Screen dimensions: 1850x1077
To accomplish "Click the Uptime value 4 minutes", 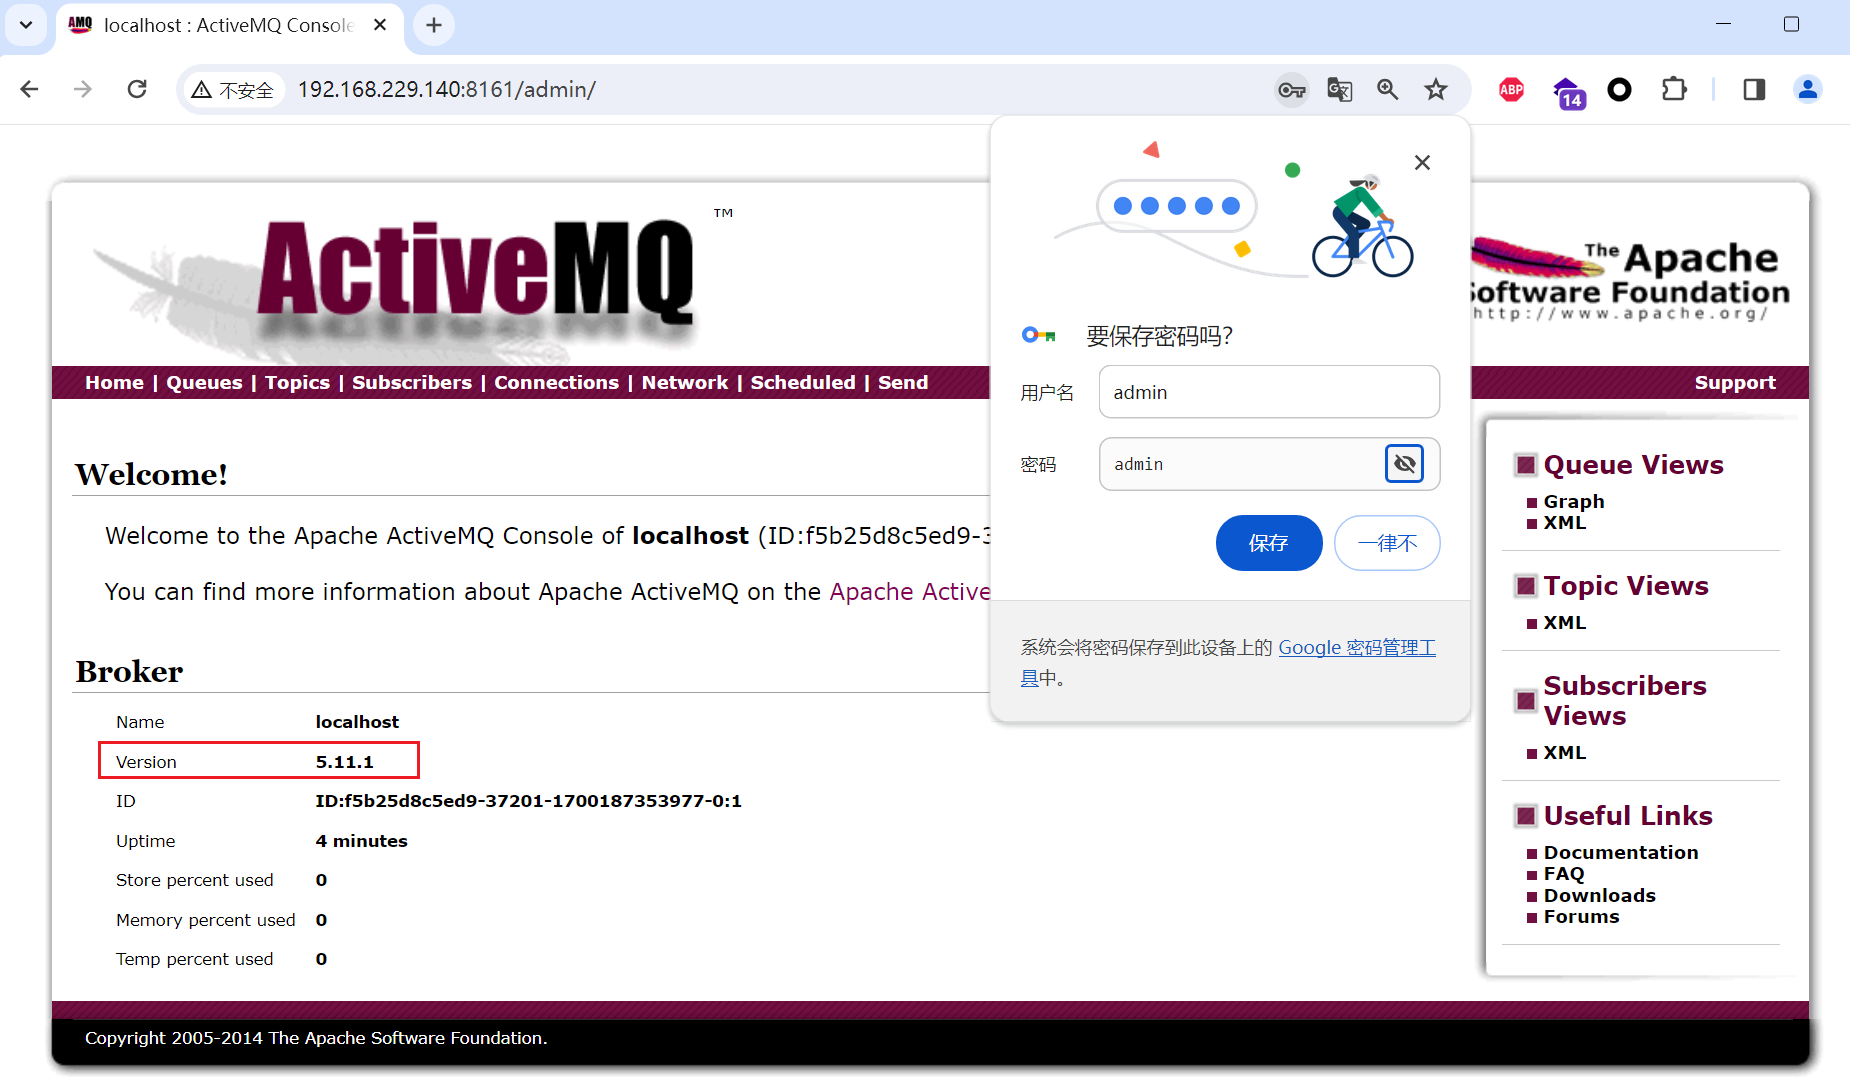I will 361,841.
